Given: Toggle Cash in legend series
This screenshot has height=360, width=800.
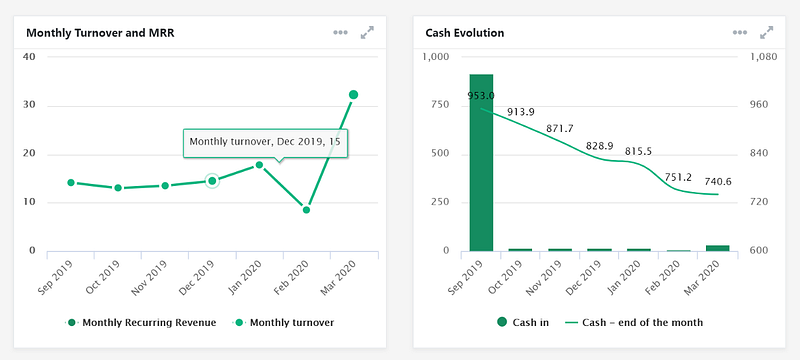Looking at the screenshot, I should [523, 322].
